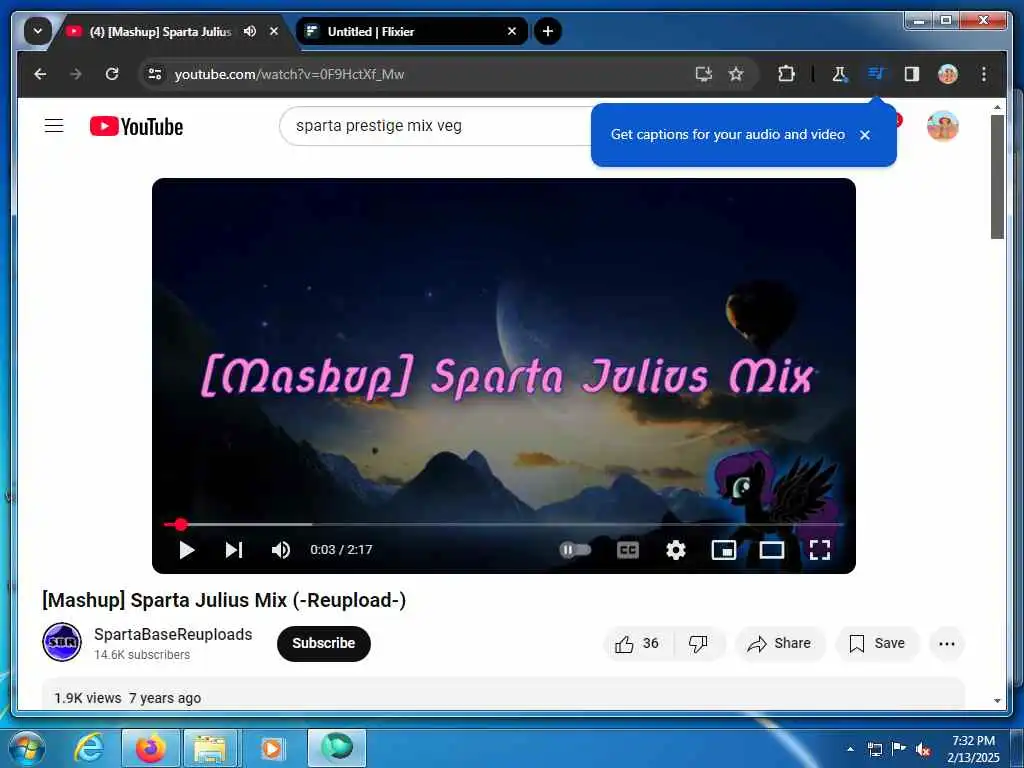Seek on the video progress bar

click(x=504, y=524)
